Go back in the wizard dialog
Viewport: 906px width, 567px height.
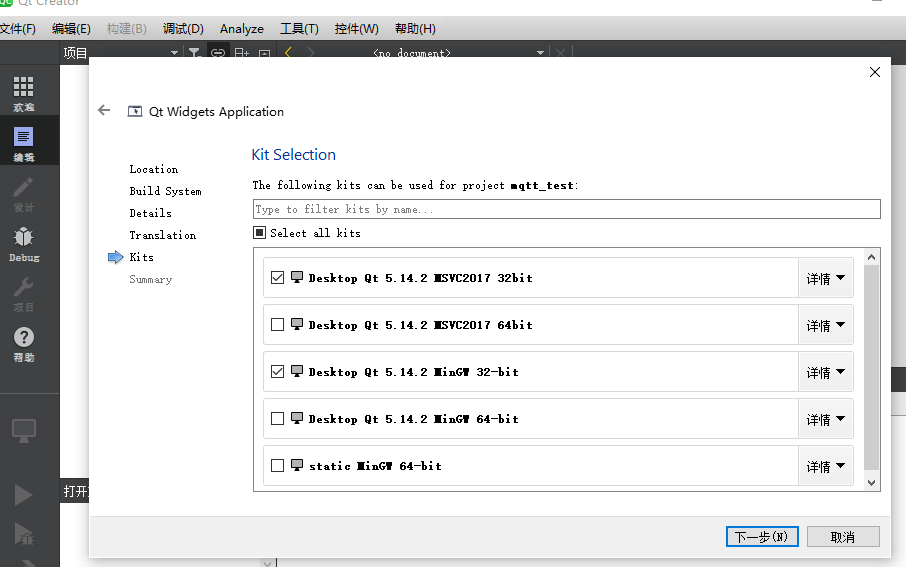104,110
